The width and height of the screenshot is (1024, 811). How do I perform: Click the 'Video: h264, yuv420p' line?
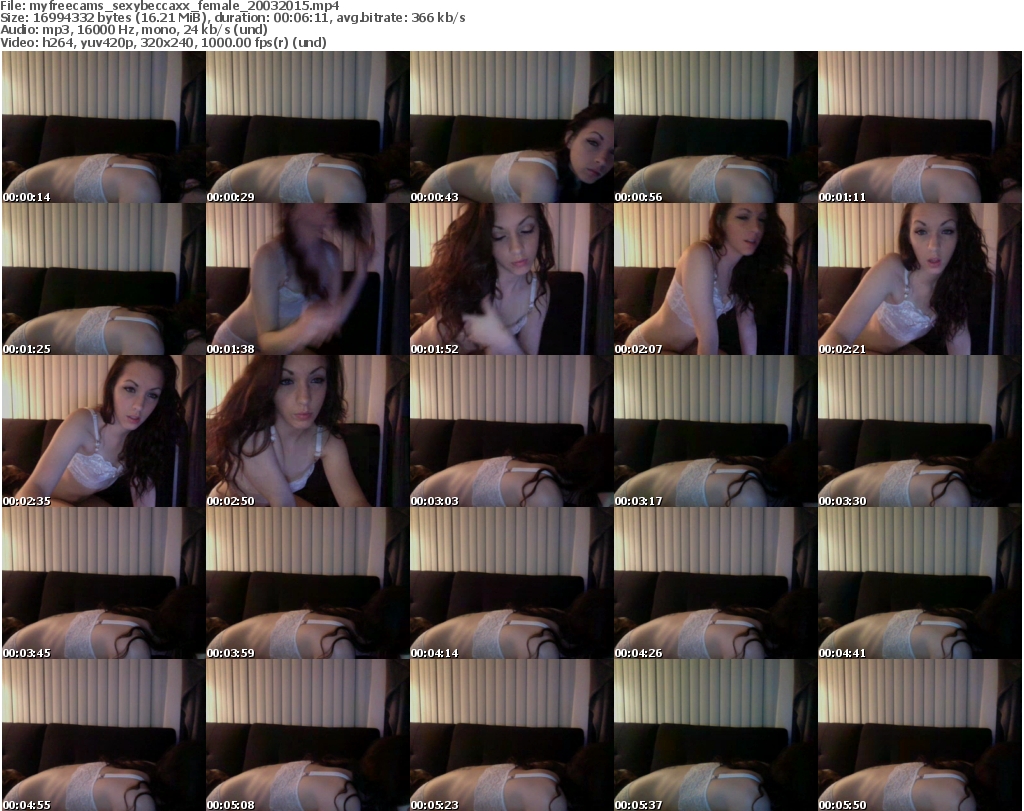pyautogui.click(x=163, y=42)
